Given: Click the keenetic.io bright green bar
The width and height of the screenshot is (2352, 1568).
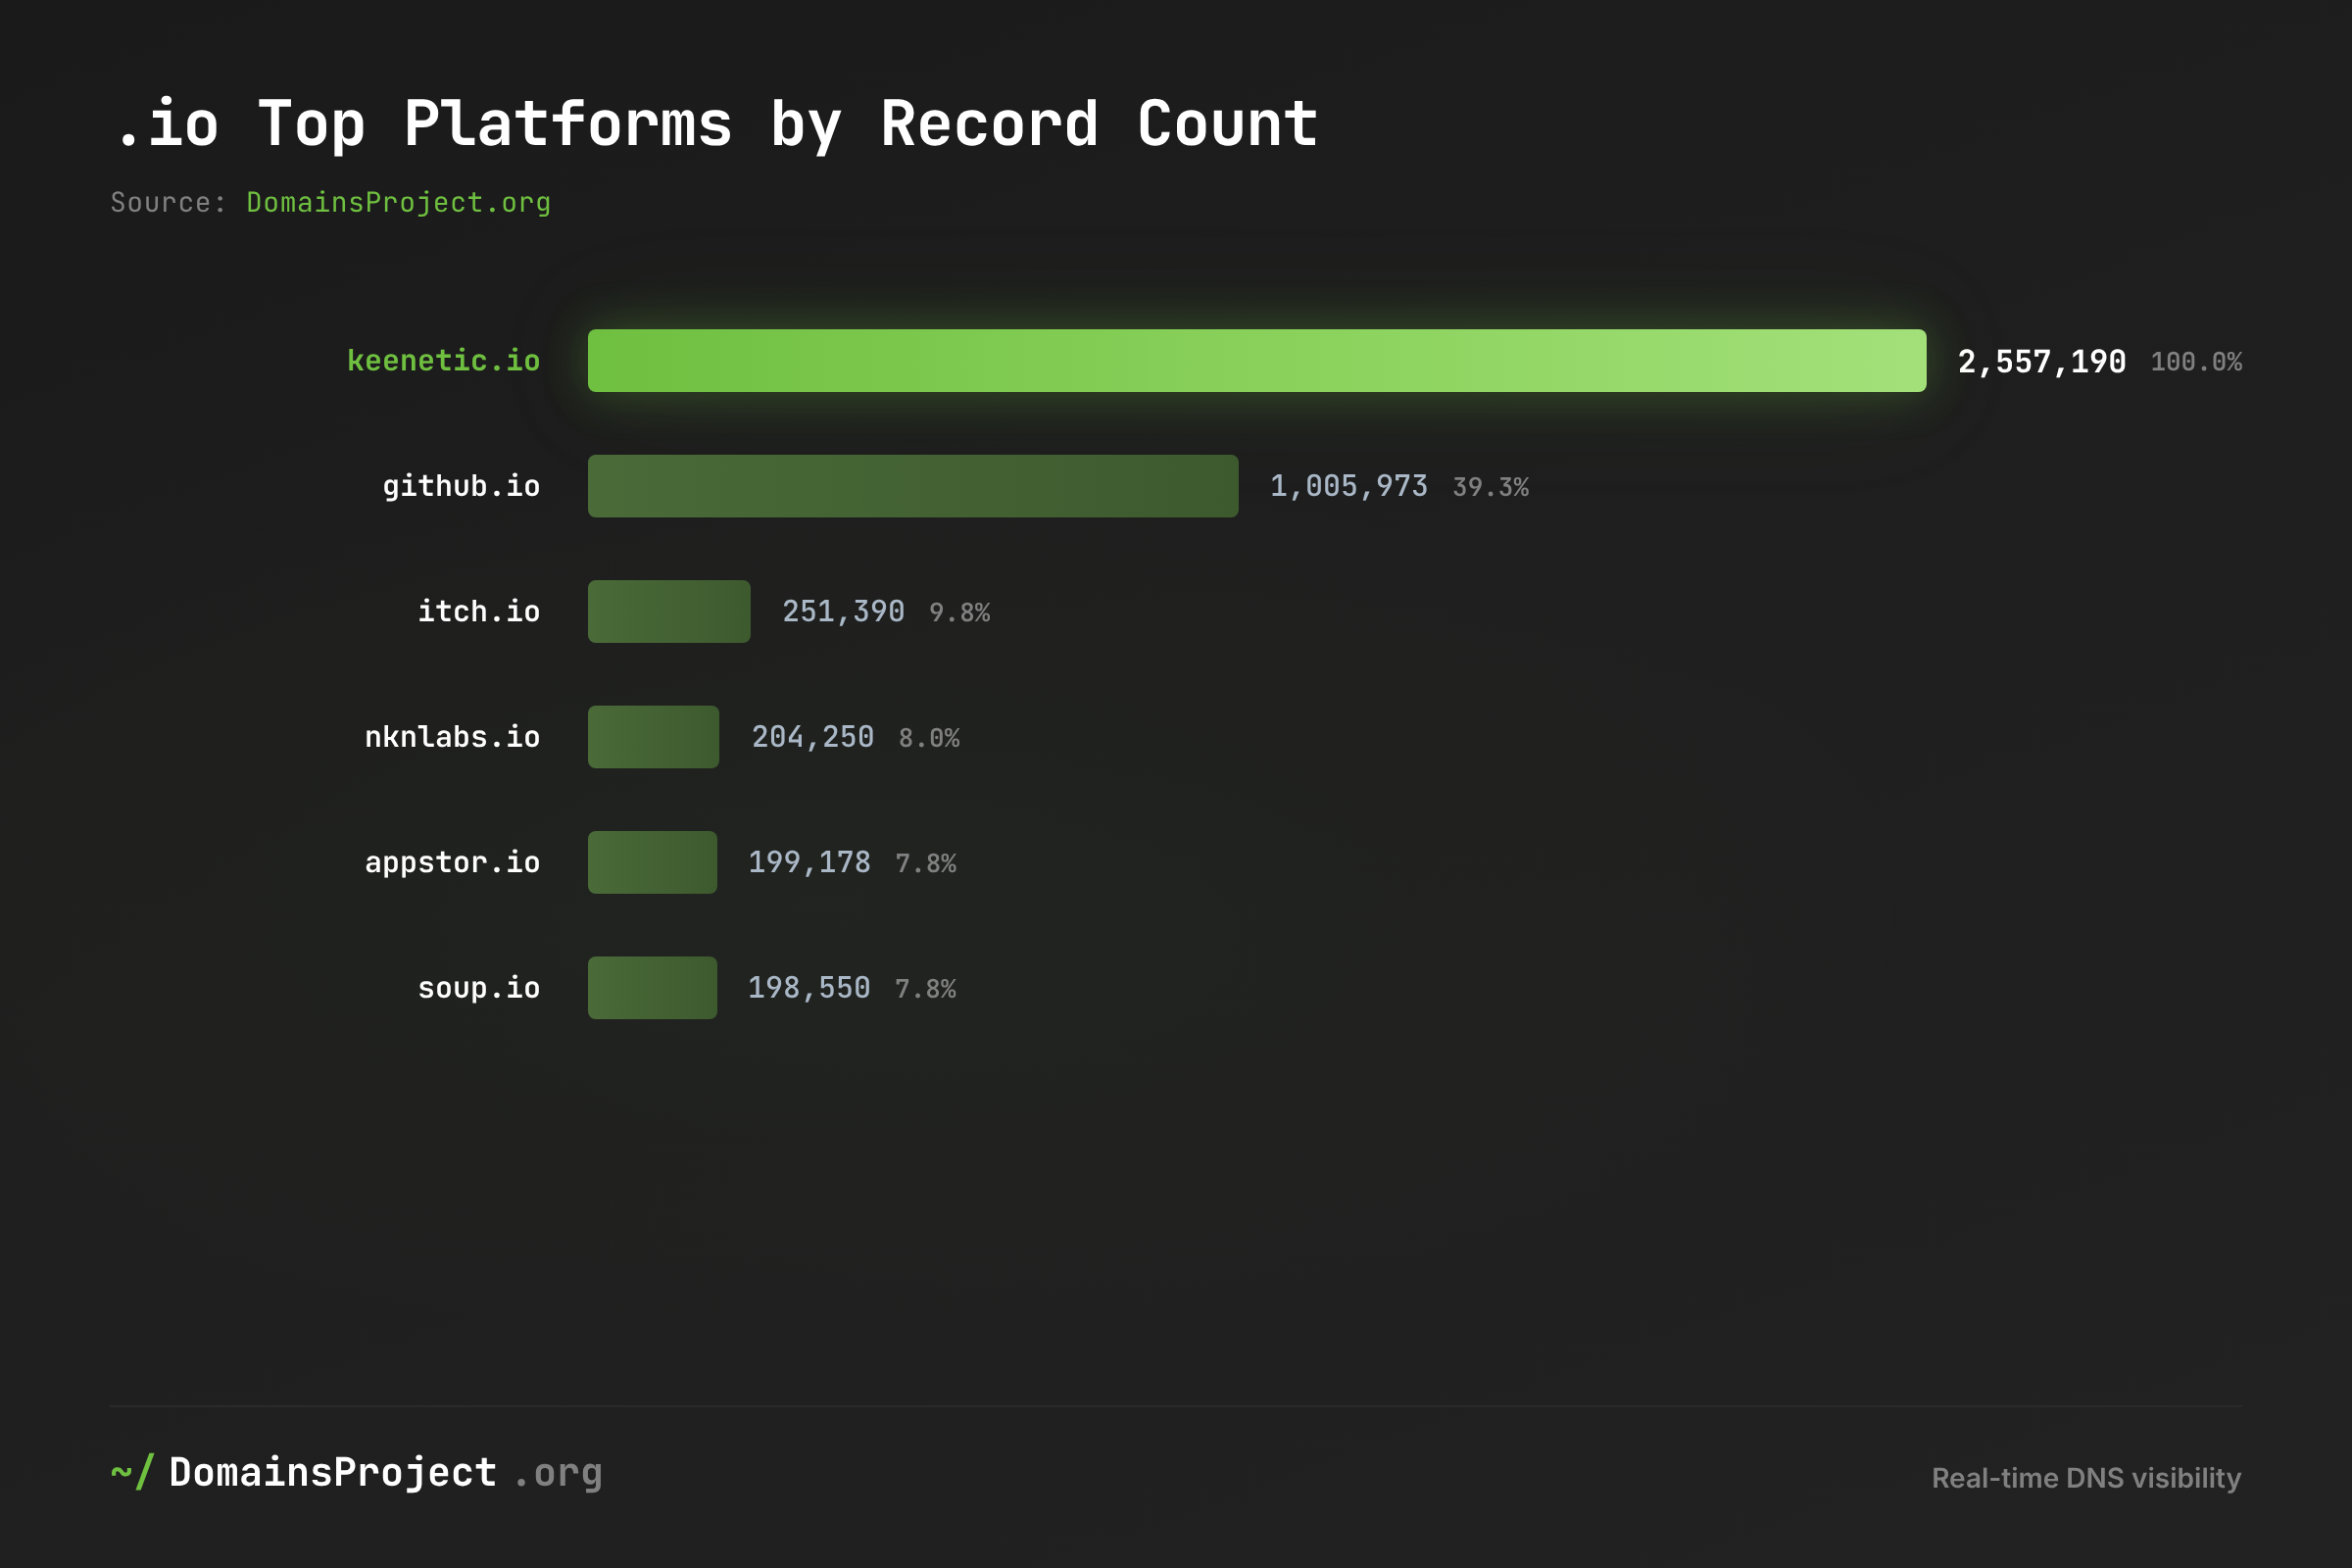Looking at the screenshot, I should click(1256, 360).
